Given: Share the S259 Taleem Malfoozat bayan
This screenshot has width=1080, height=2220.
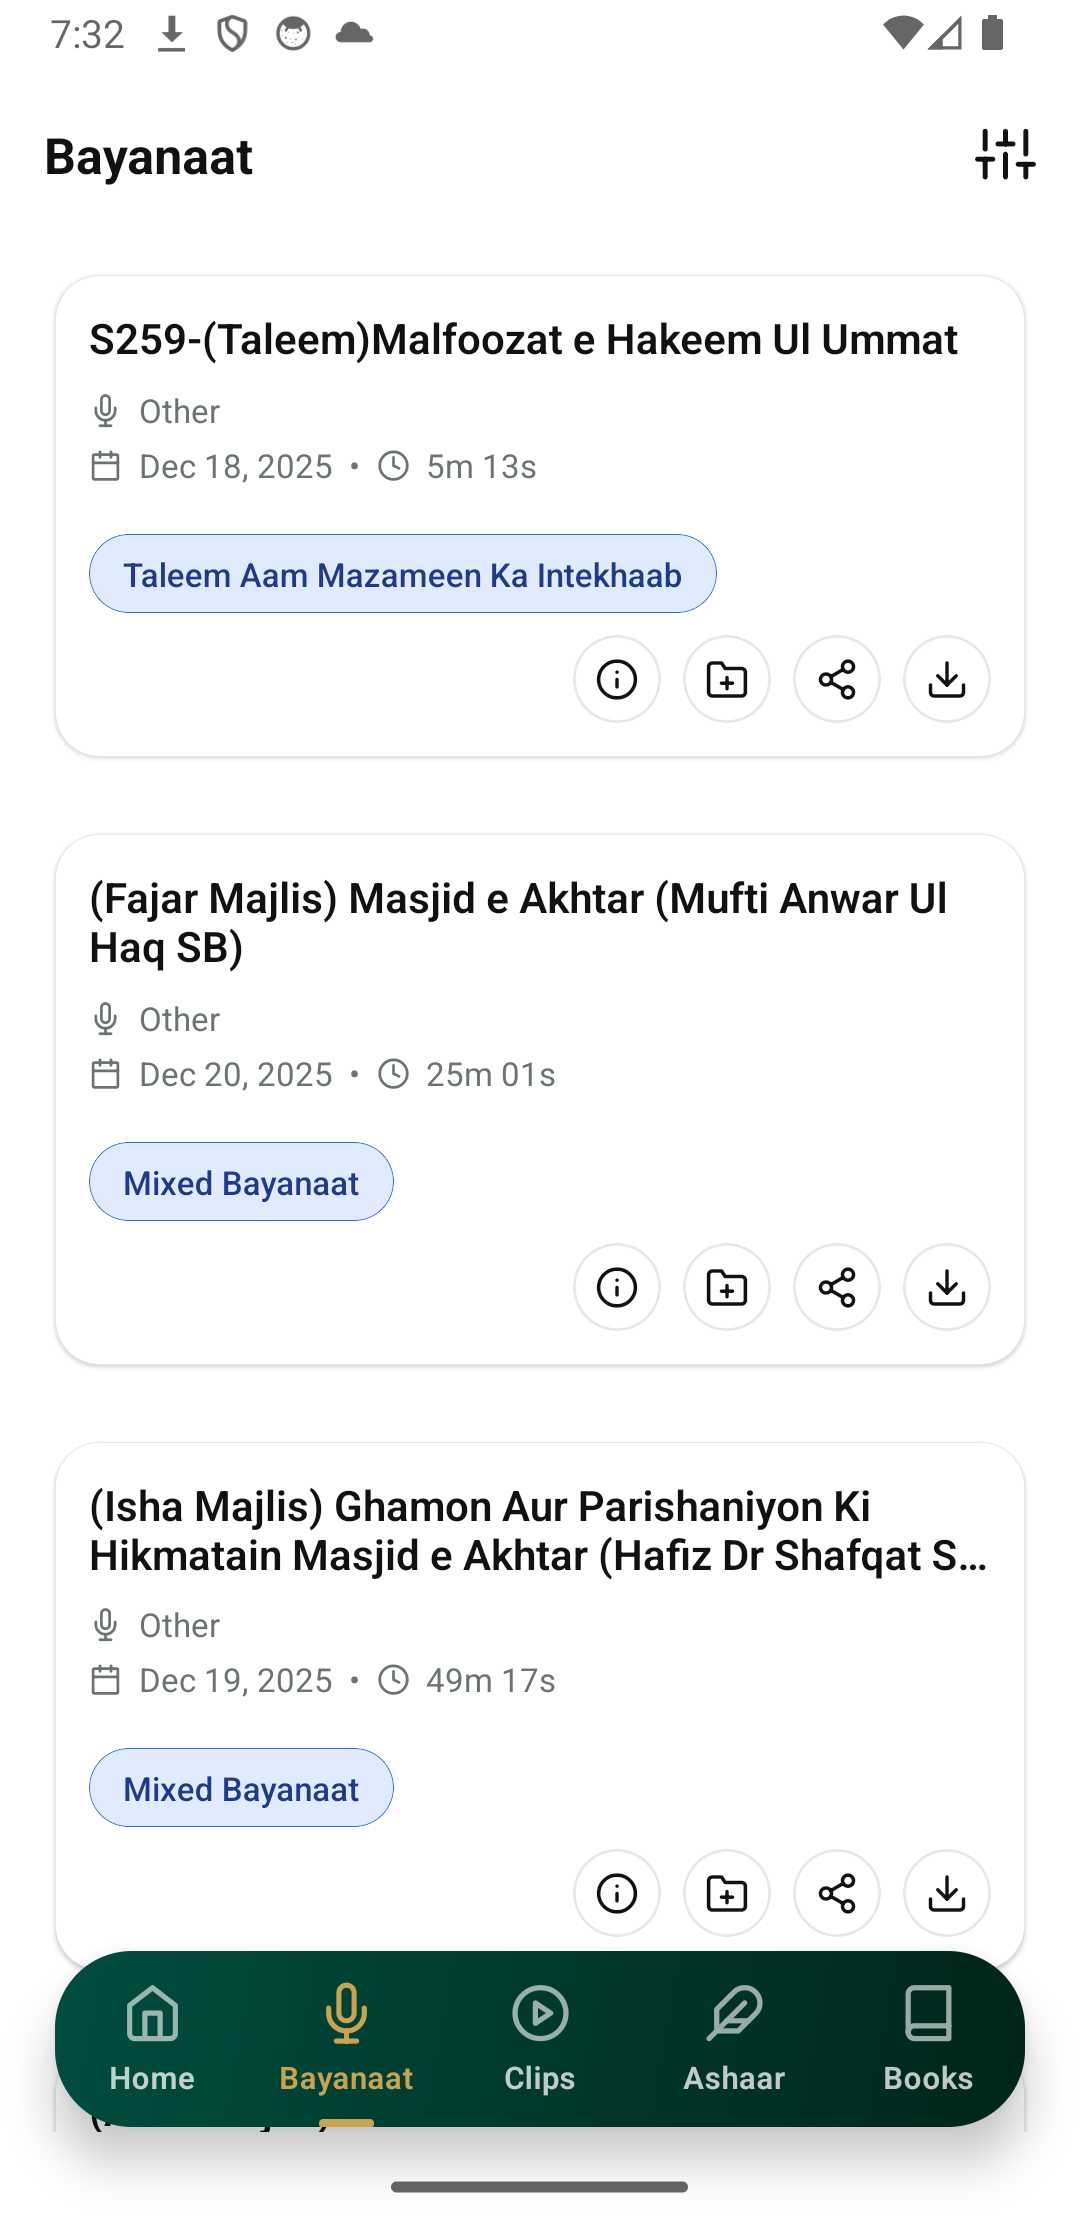Looking at the screenshot, I should 837,679.
